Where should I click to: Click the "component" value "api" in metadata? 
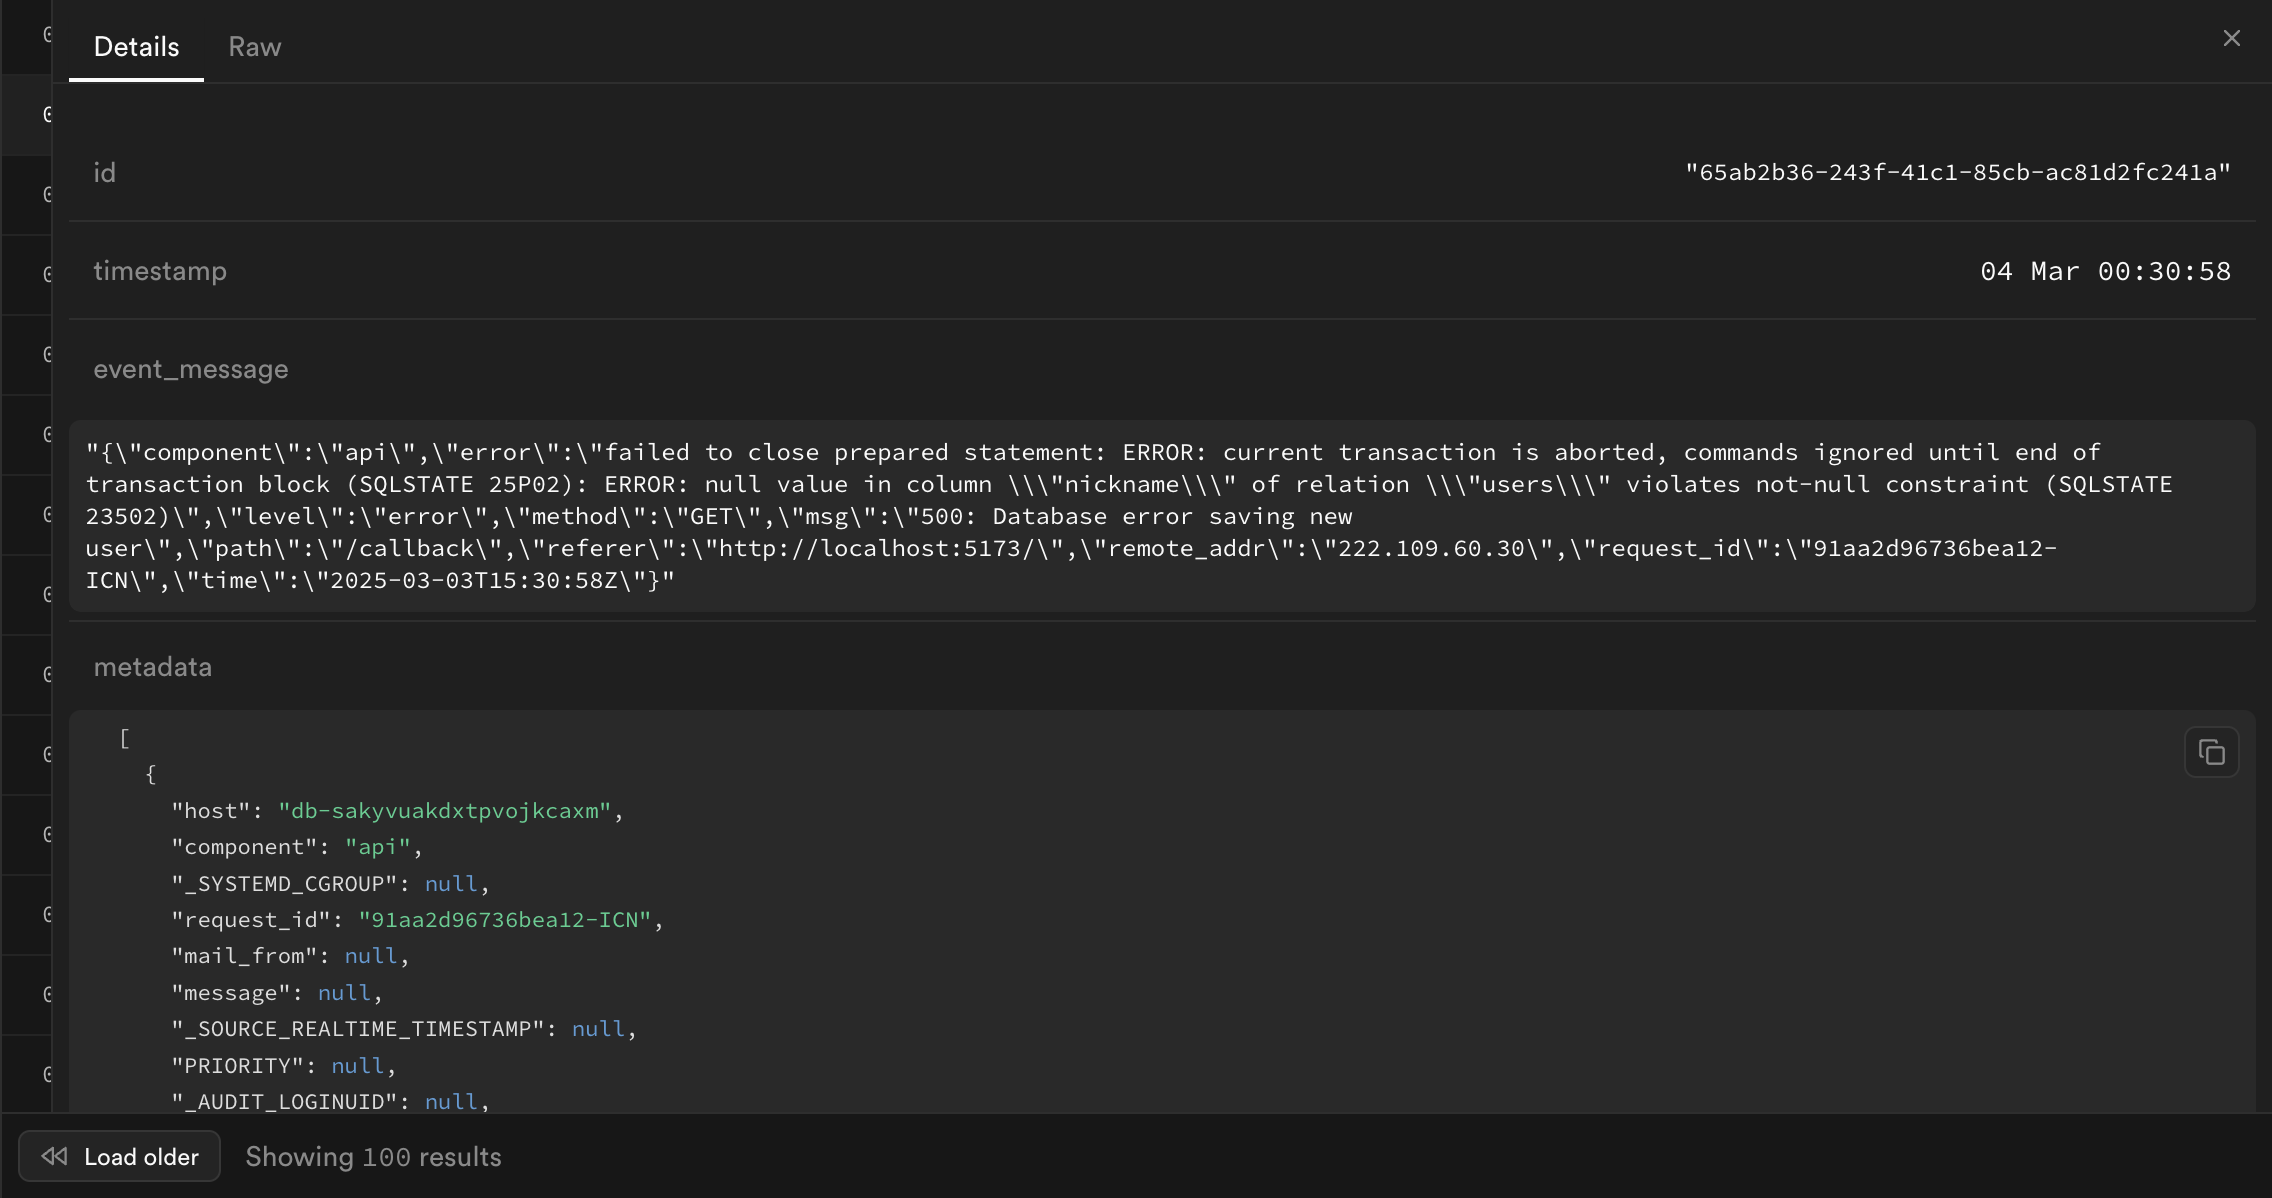coord(377,847)
